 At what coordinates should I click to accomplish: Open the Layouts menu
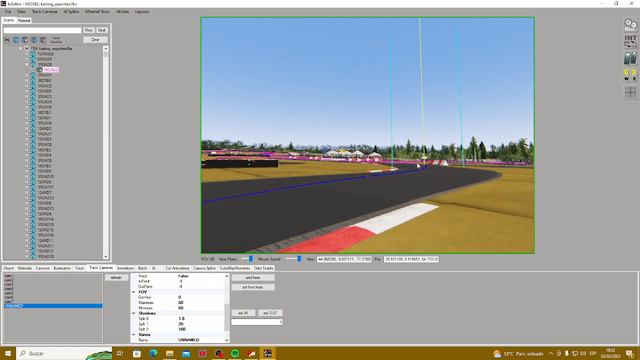coord(142,12)
